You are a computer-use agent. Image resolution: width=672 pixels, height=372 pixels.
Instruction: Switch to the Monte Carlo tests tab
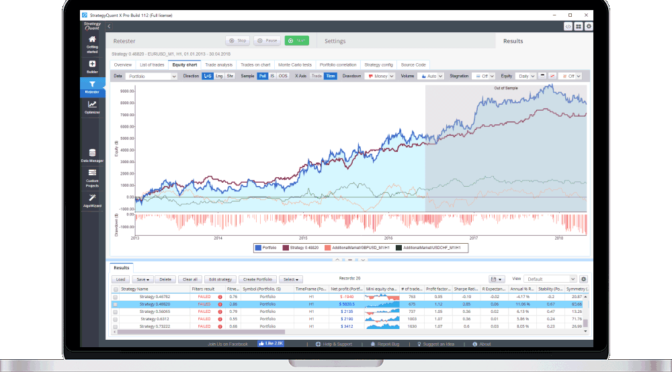[x=295, y=65]
